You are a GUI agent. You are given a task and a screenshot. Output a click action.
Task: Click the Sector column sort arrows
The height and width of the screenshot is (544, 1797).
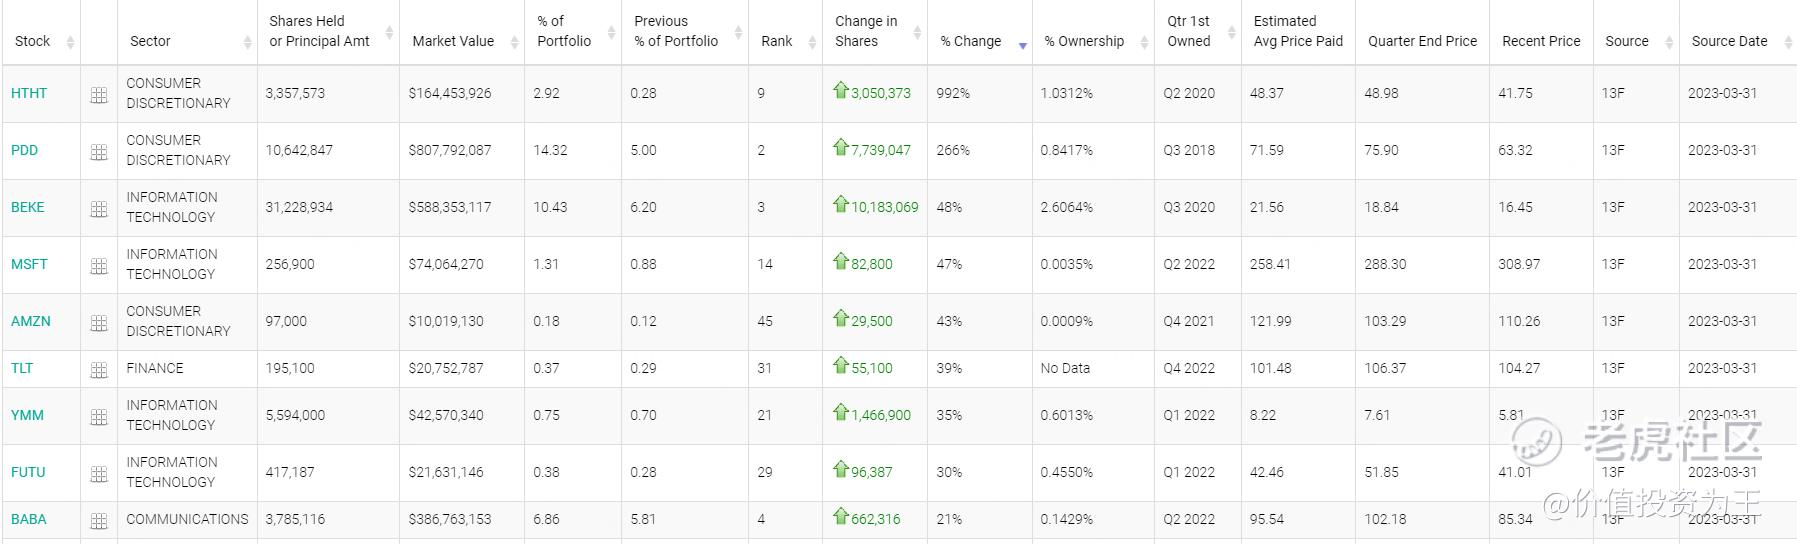click(247, 42)
